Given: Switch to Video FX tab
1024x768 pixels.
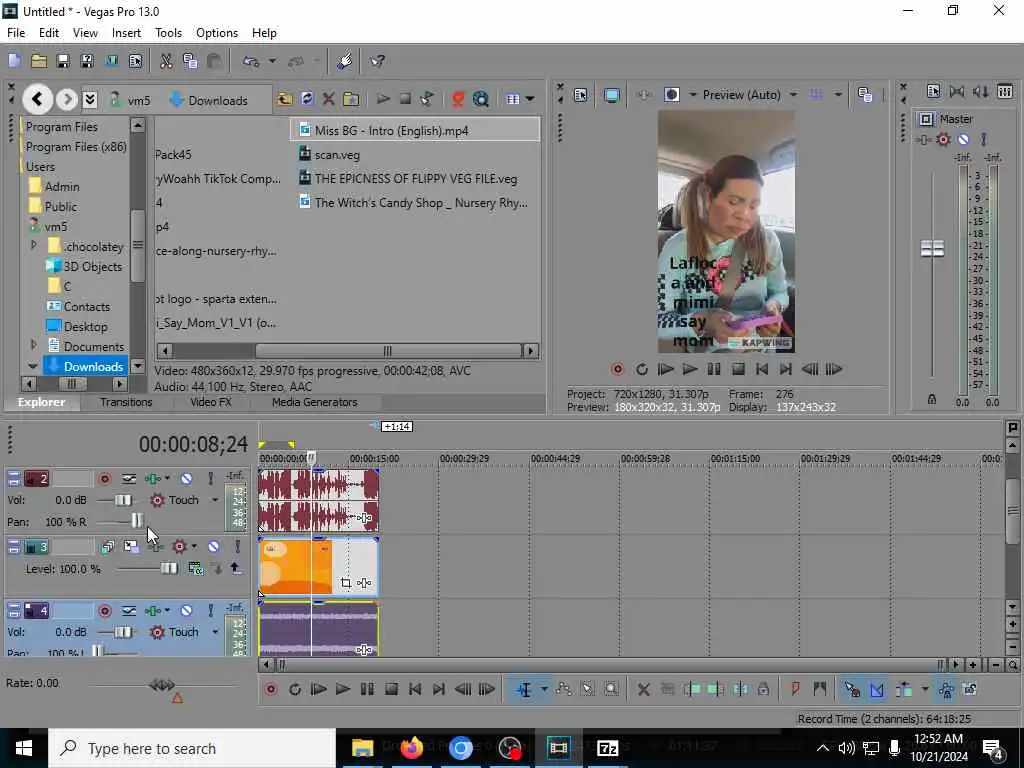Looking at the screenshot, I should coord(210,402).
